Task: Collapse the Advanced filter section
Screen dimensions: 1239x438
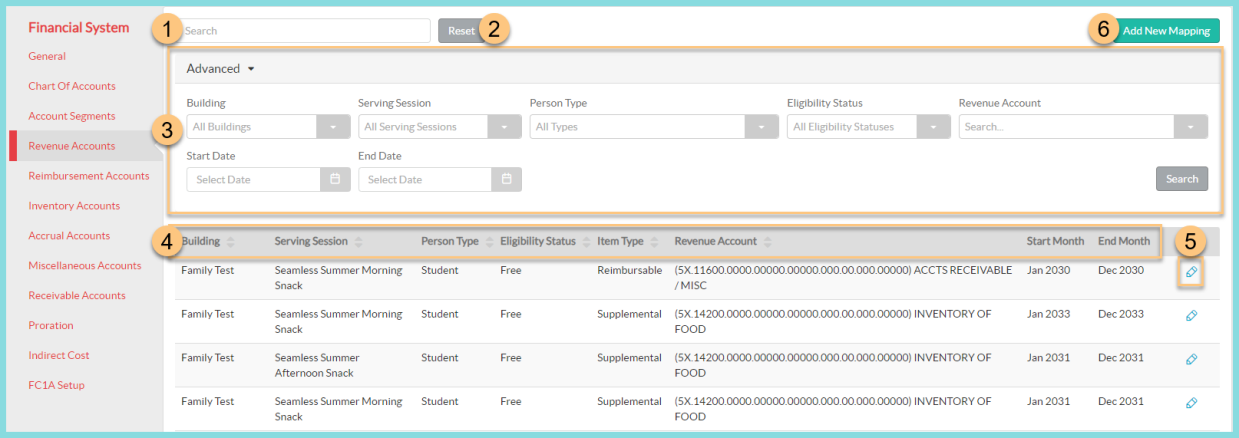Action: click(x=221, y=69)
